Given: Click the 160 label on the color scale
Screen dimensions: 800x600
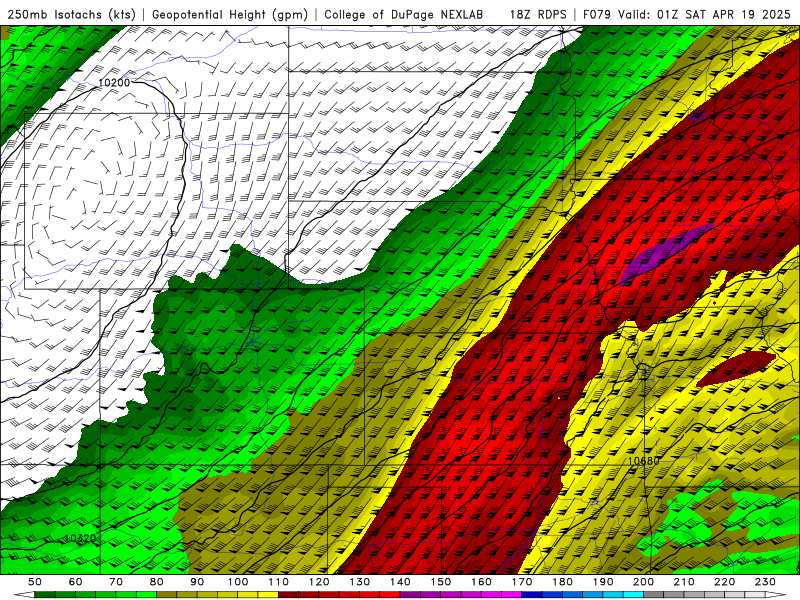Looking at the screenshot, I should pos(481,582).
